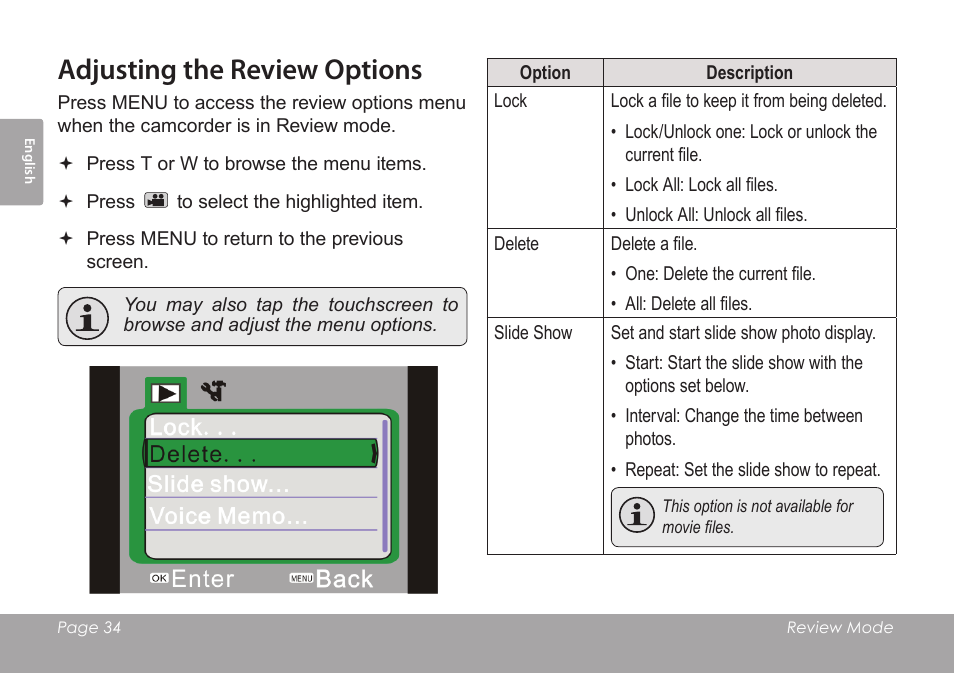
Task: Click the info icon in movie files note
Action: tap(636, 514)
